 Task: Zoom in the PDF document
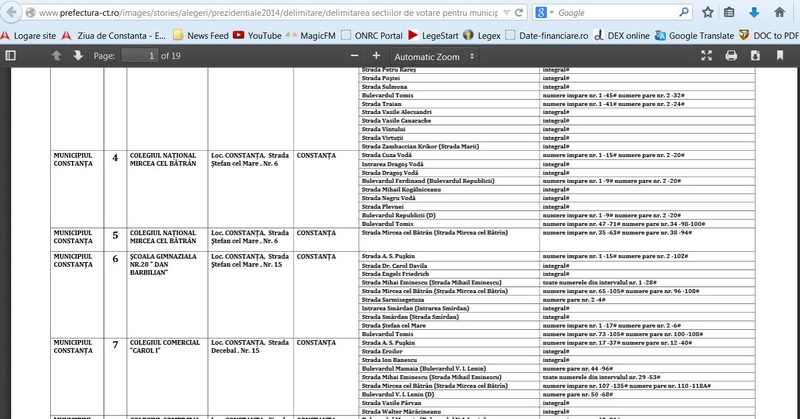click(x=376, y=56)
